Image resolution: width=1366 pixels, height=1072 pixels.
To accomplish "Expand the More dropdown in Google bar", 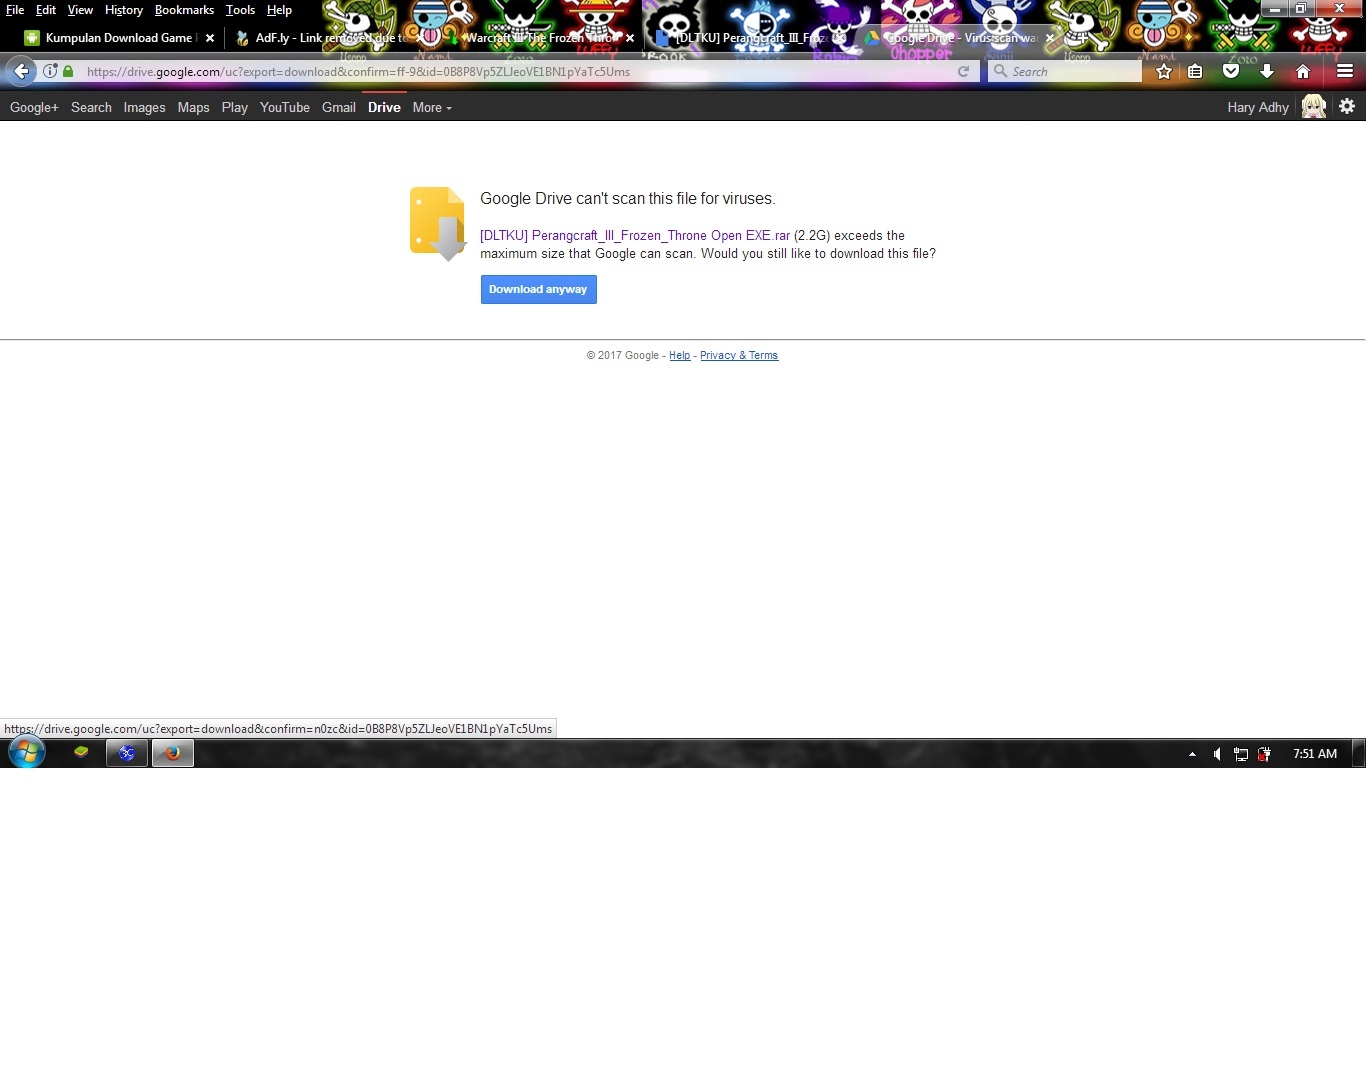I will (432, 107).
